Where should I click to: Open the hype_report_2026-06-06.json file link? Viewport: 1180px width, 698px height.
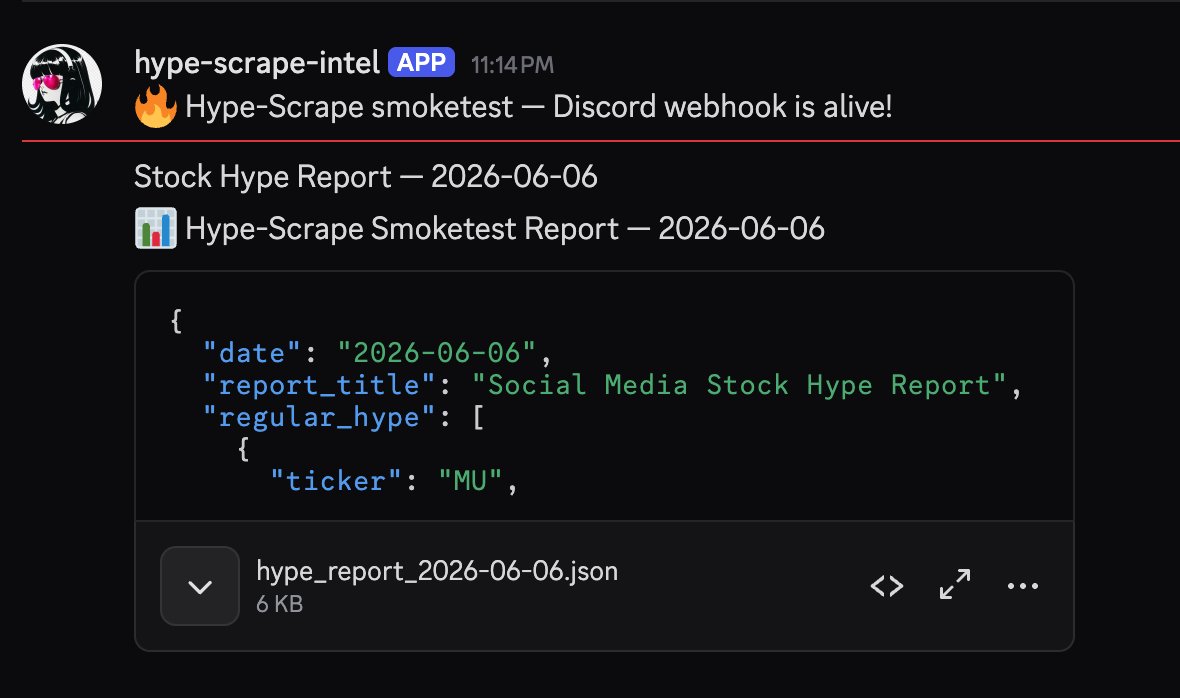click(437, 571)
